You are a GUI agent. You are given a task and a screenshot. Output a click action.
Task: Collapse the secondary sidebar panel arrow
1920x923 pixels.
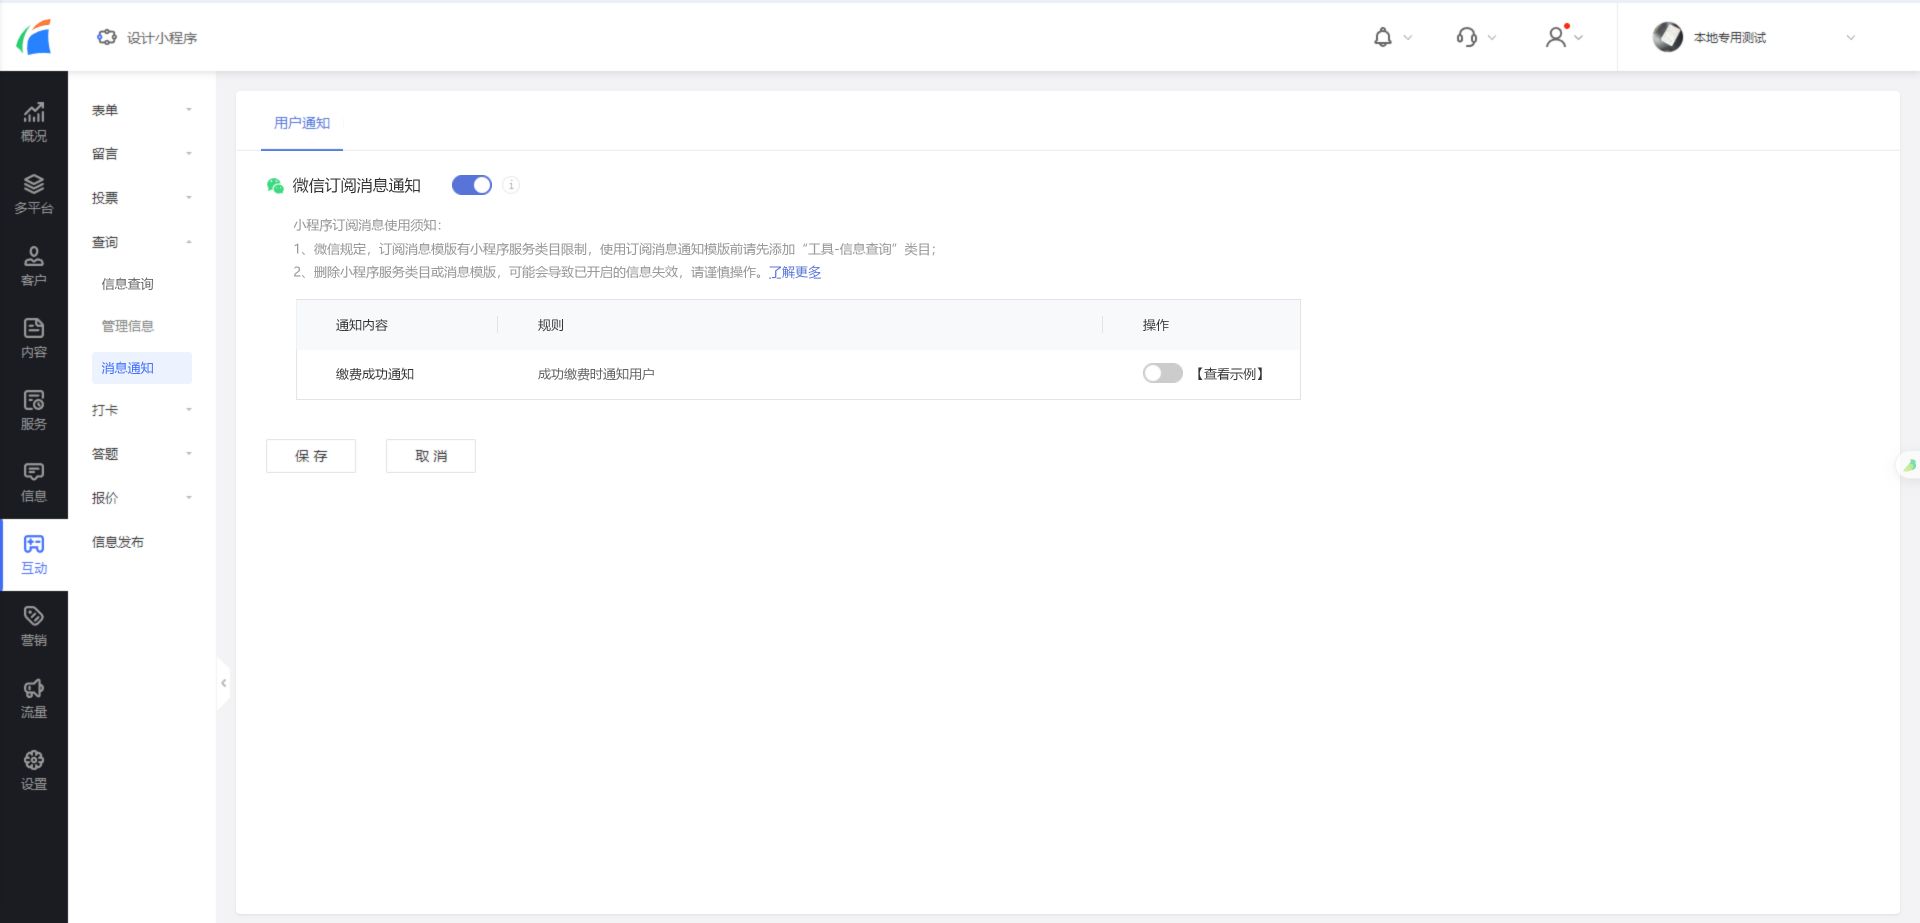[223, 683]
